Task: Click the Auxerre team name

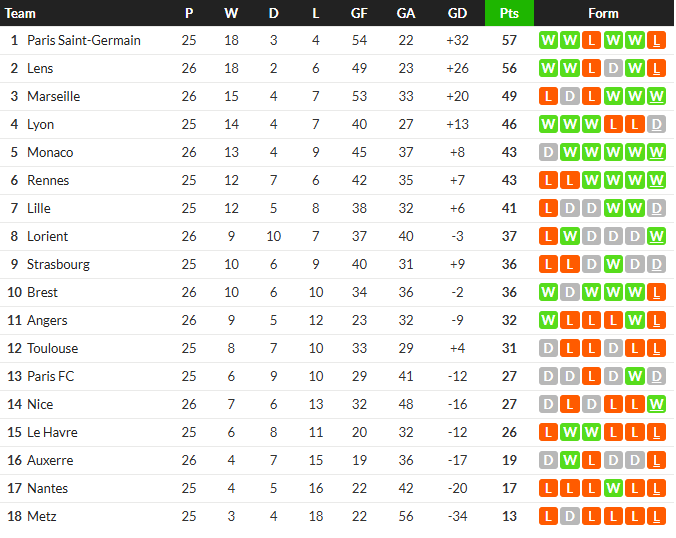Action: click(50, 460)
